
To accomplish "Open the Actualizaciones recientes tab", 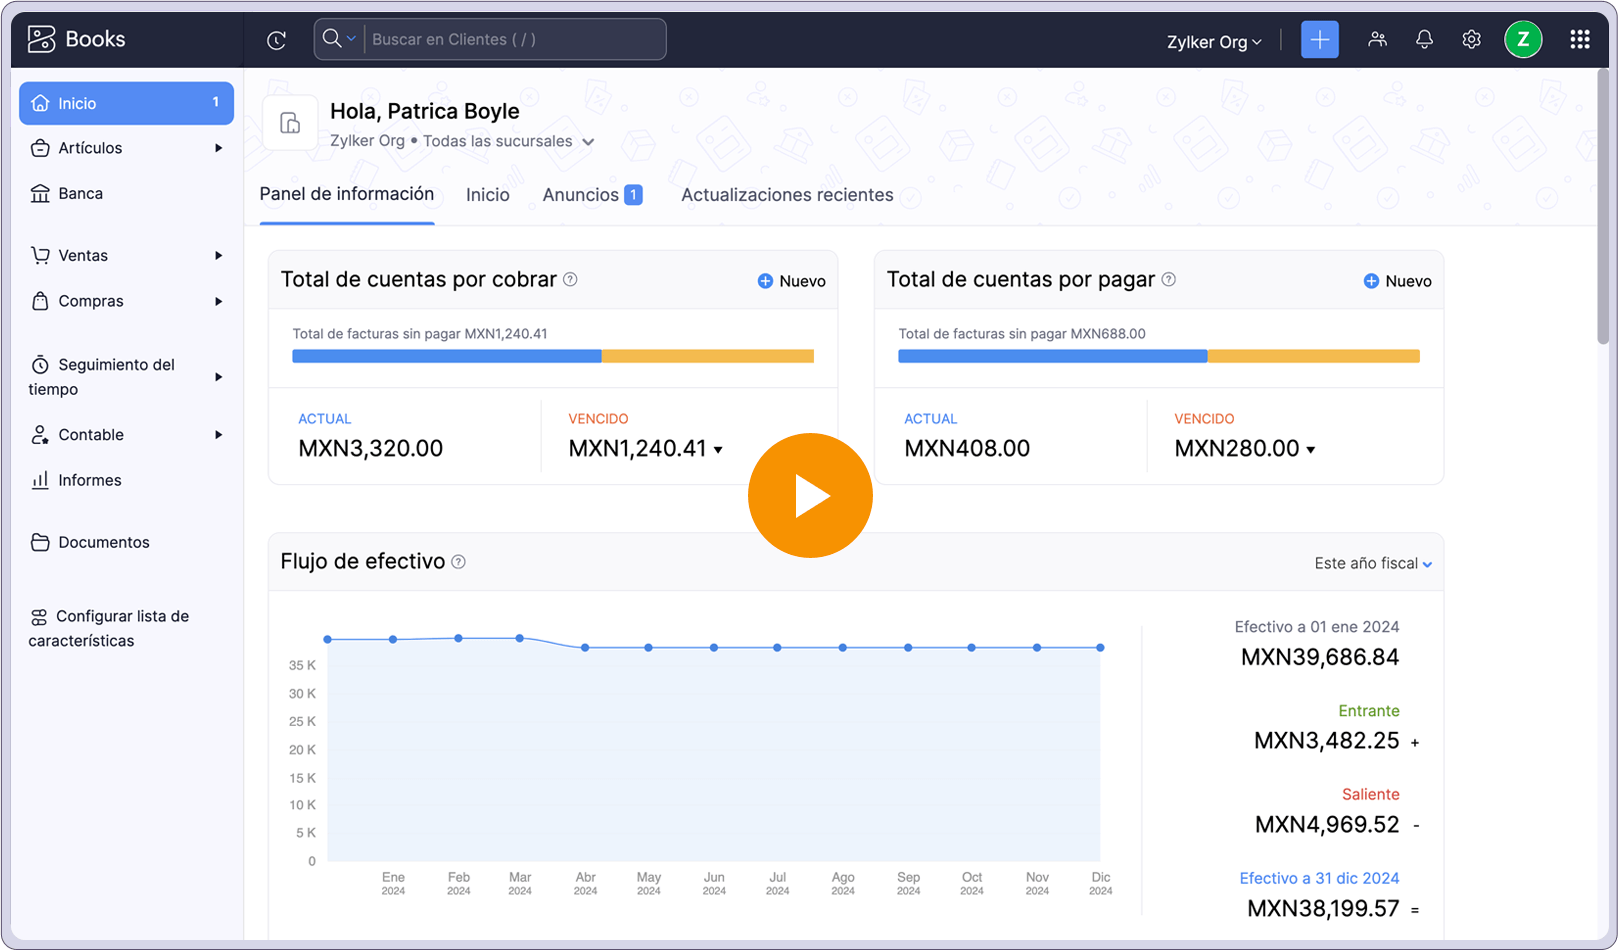I will (786, 195).
